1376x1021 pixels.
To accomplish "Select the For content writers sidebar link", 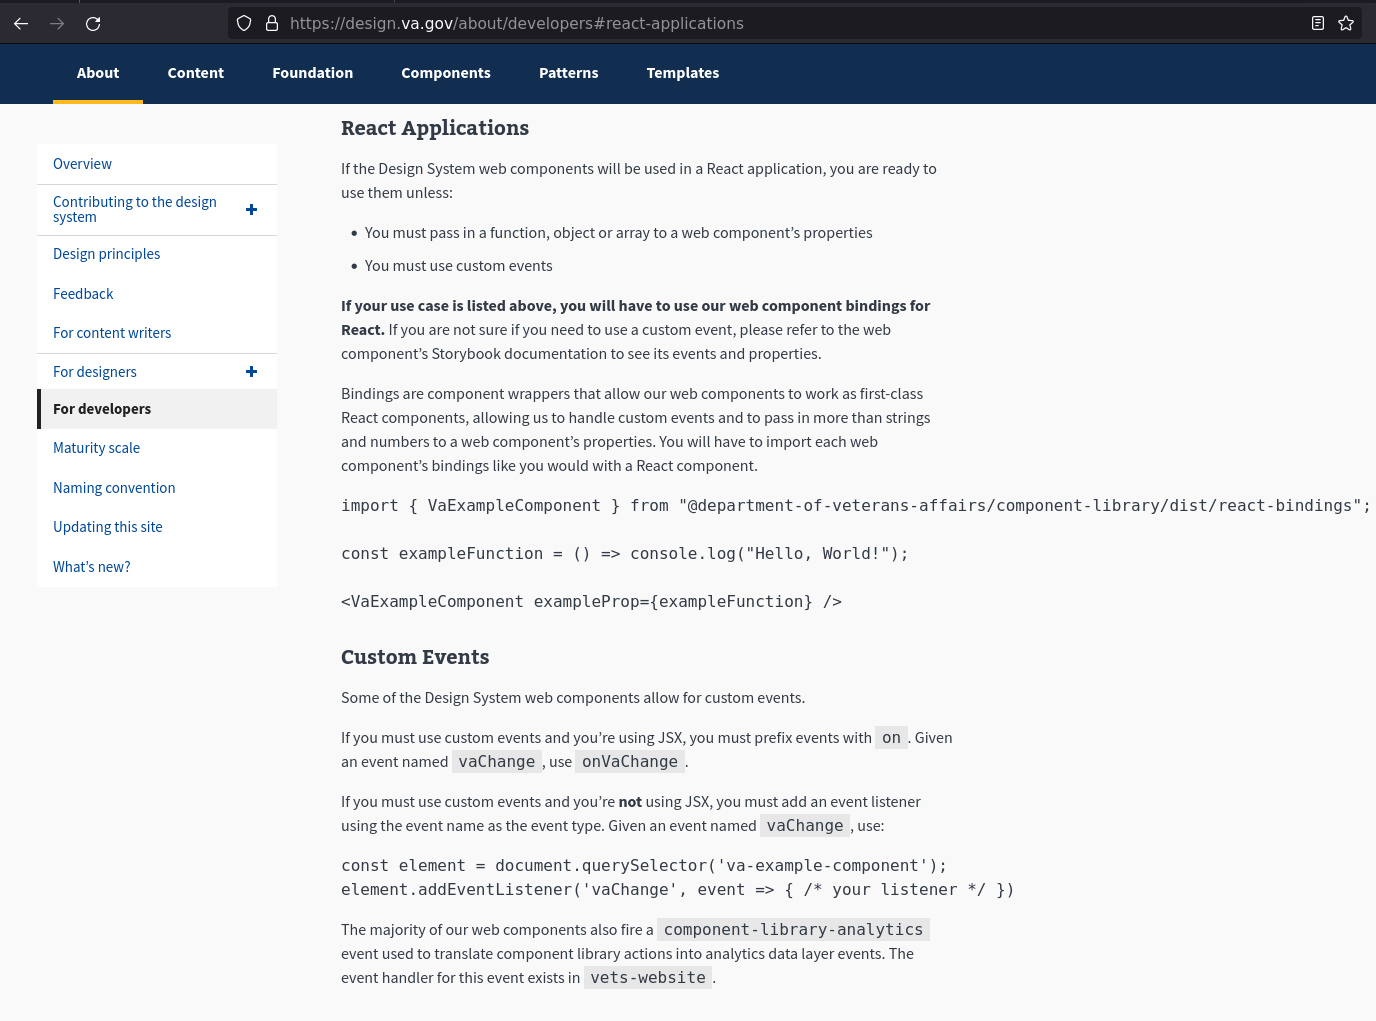I will [x=112, y=332].
